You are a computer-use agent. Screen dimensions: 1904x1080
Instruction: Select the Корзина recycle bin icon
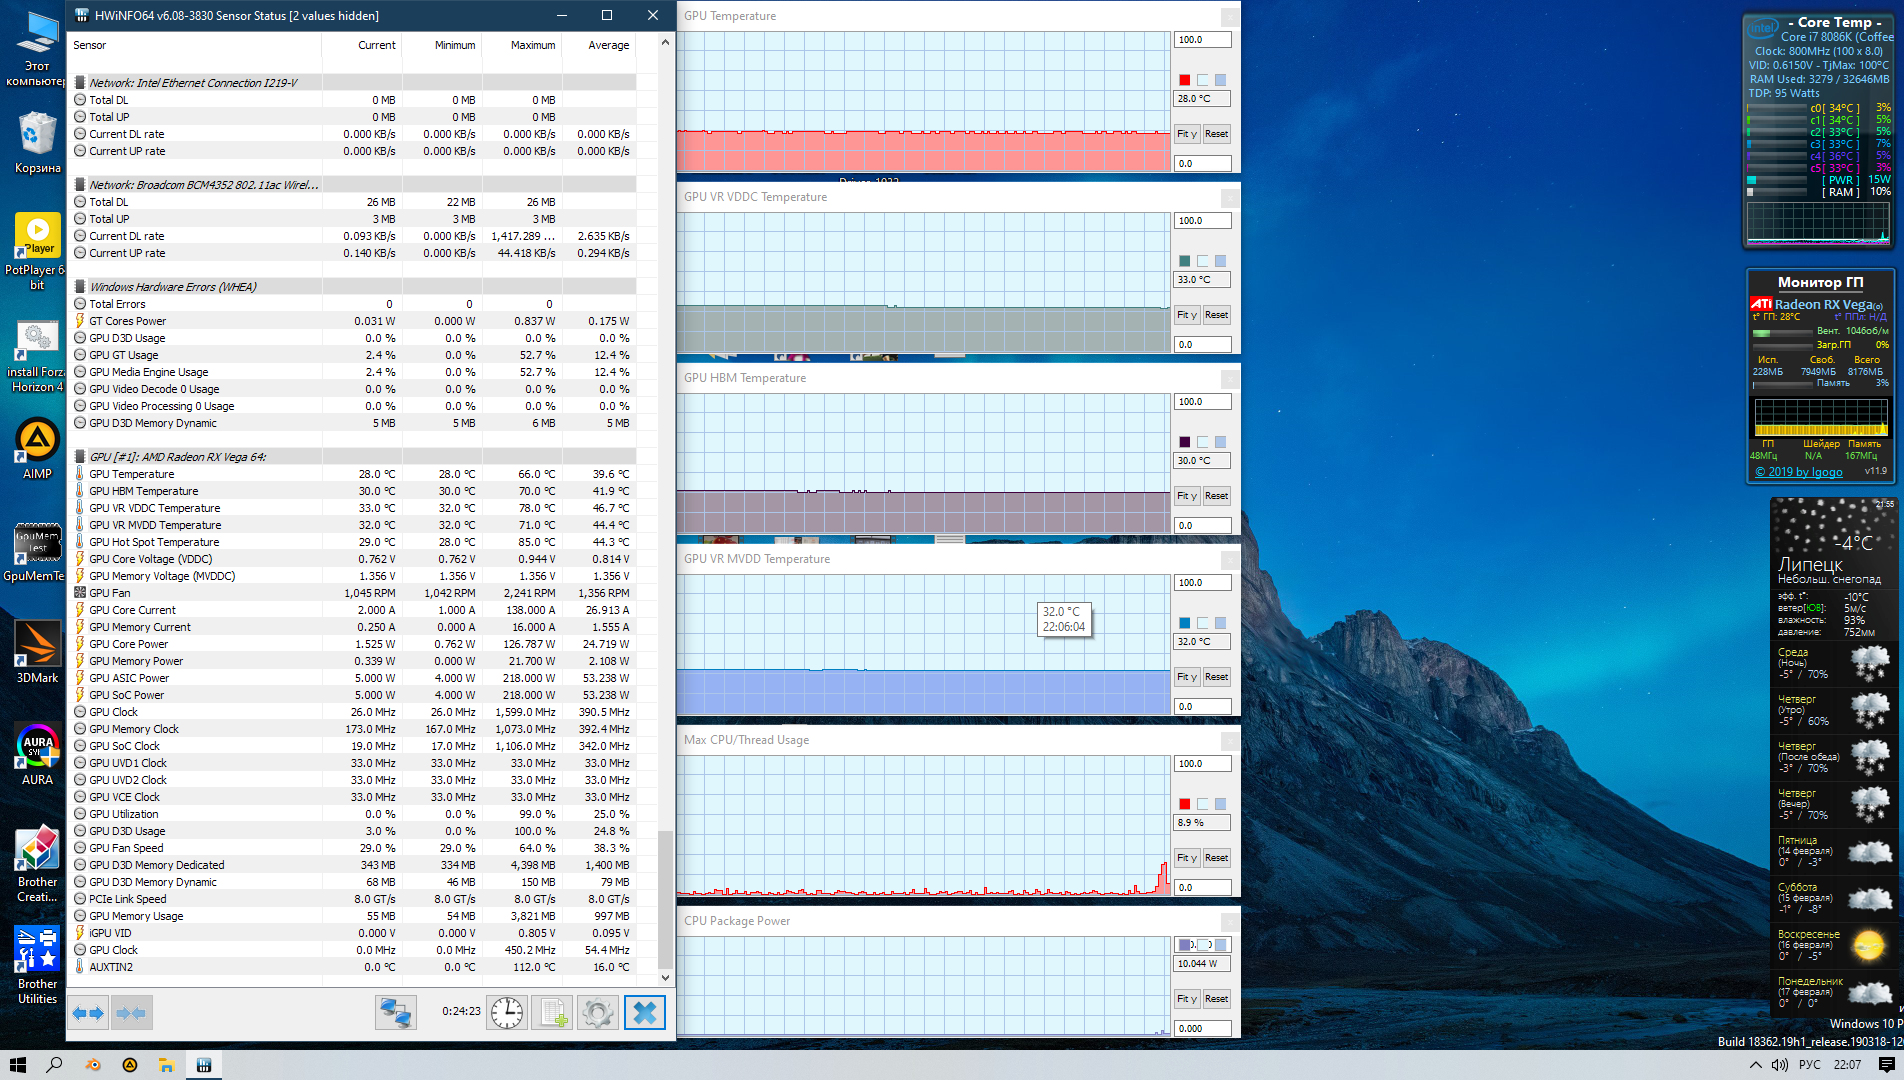coord(37,143)
